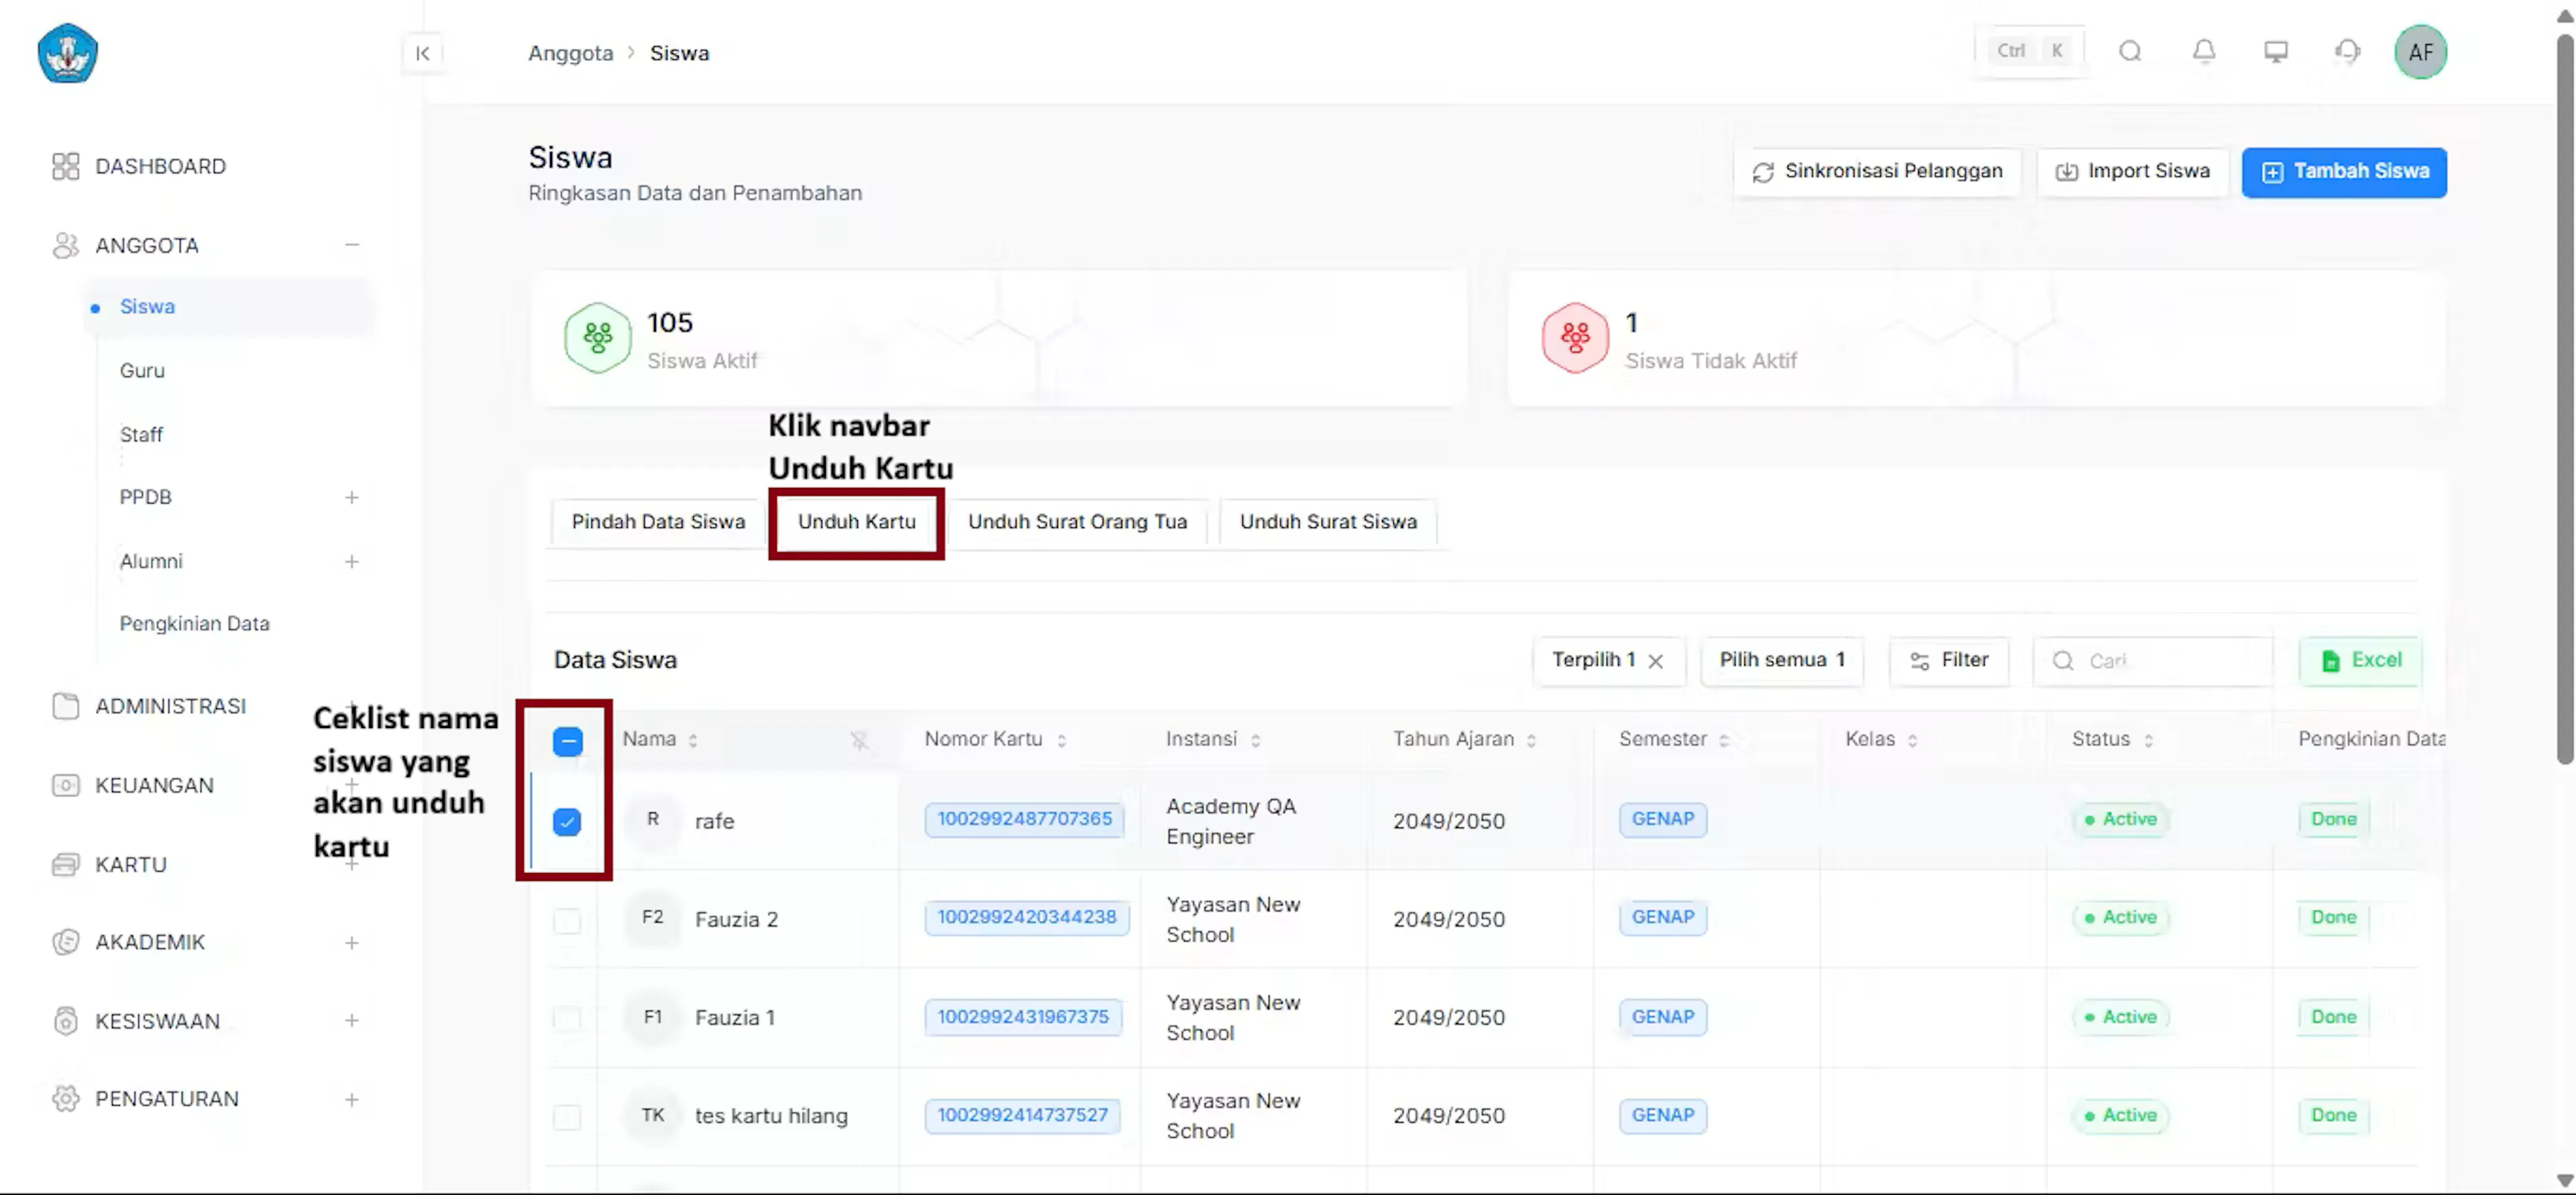The width and height of the screenshot is (2576, 1195).
Task: Click the Pilih semua button
Action: [1782, 661]
